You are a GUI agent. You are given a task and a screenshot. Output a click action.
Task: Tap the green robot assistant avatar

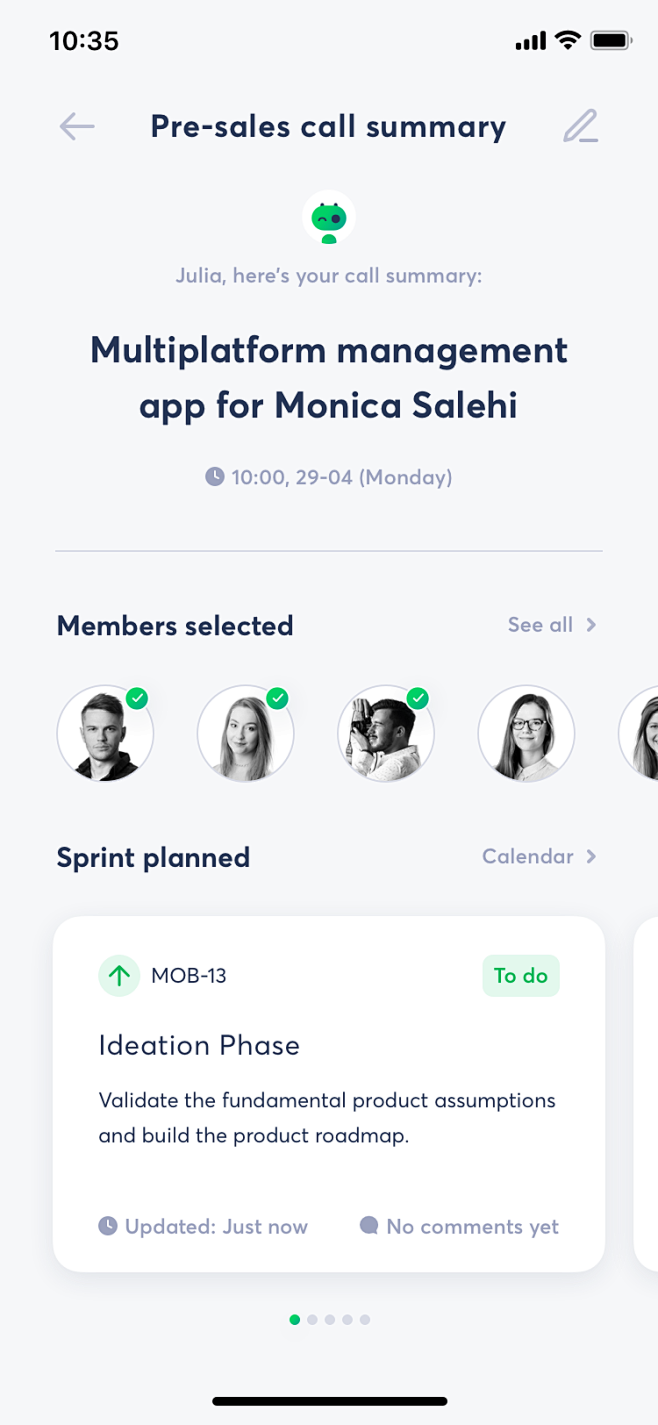[329, 218]
